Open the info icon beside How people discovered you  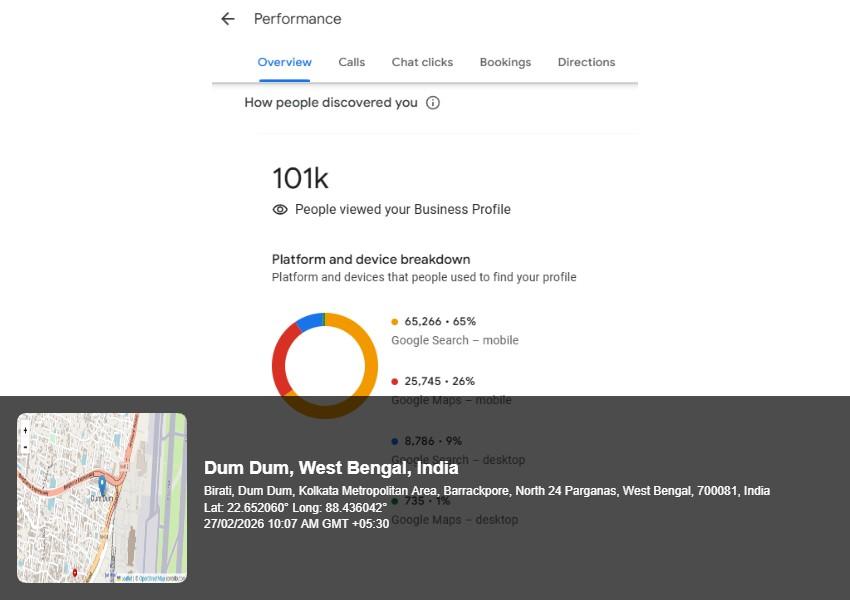coord(433,103)
